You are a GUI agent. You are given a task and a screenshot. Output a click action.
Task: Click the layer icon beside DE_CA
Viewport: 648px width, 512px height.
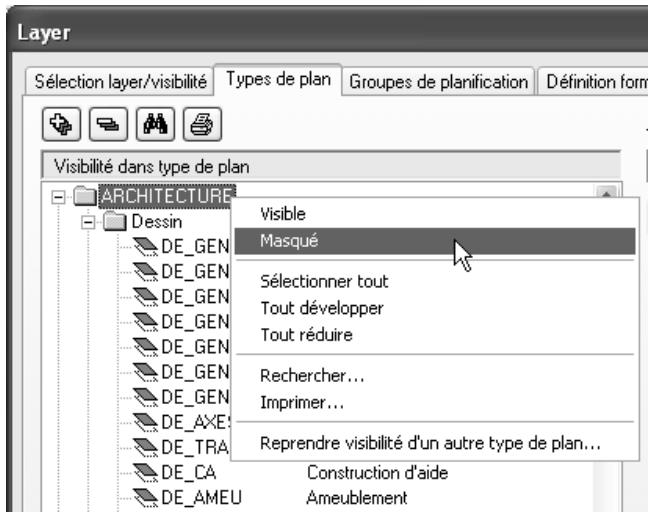(x=145, y=472)
